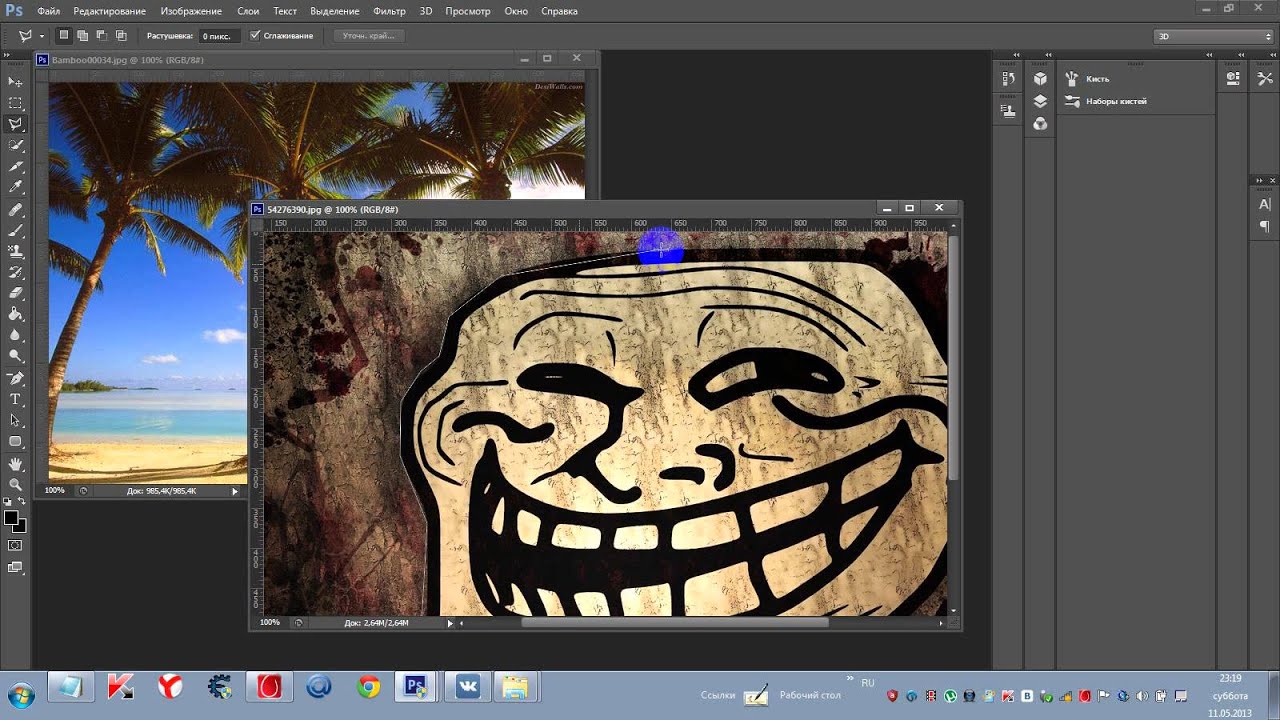Select the Eraser tool
The height and width of the screenshot is (720, 1280).
pyautogui.click(x=15, y=293)
